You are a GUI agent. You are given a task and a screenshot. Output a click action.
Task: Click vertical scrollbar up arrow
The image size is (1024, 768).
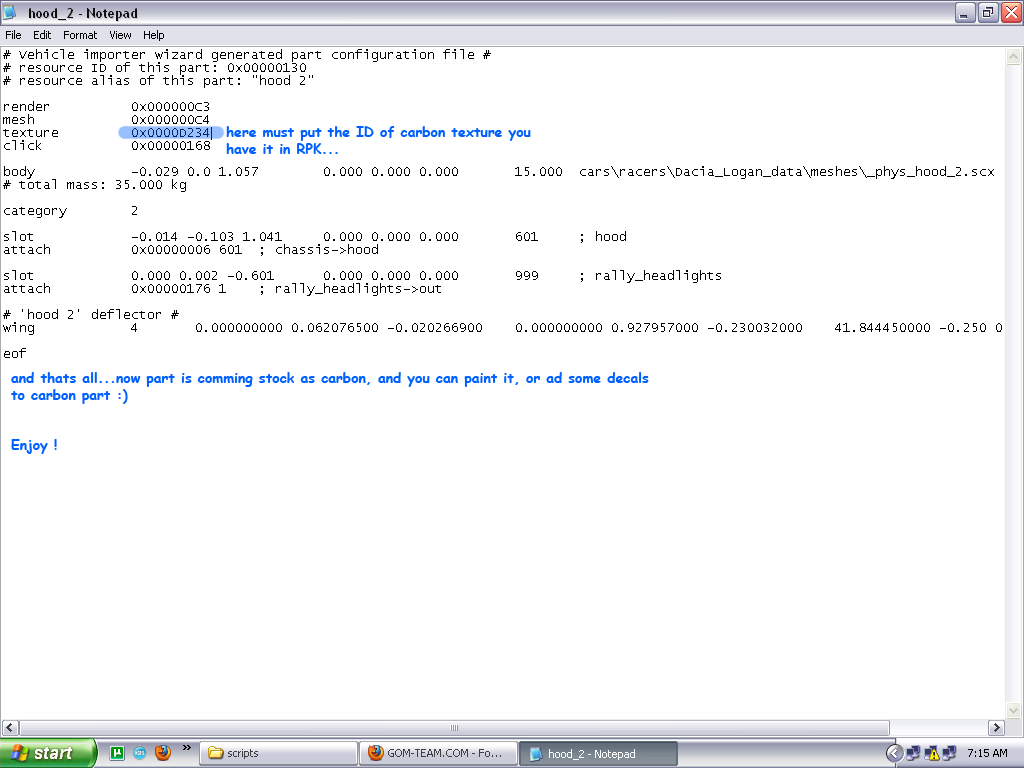coord(1014,57)
